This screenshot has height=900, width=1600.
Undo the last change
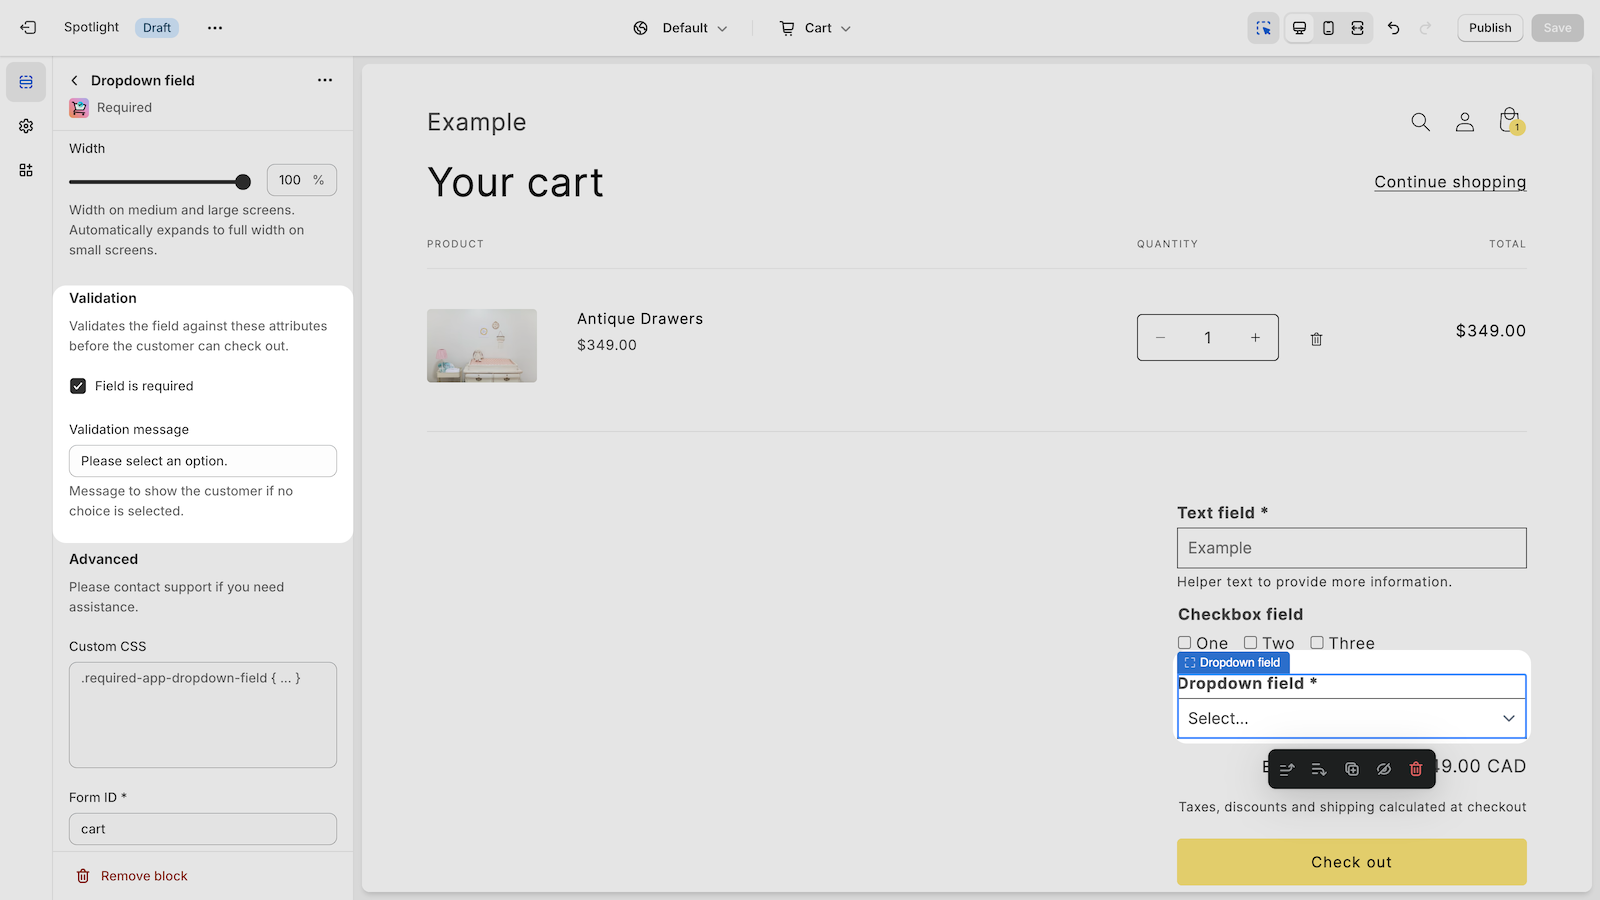tap(1393, 28)
